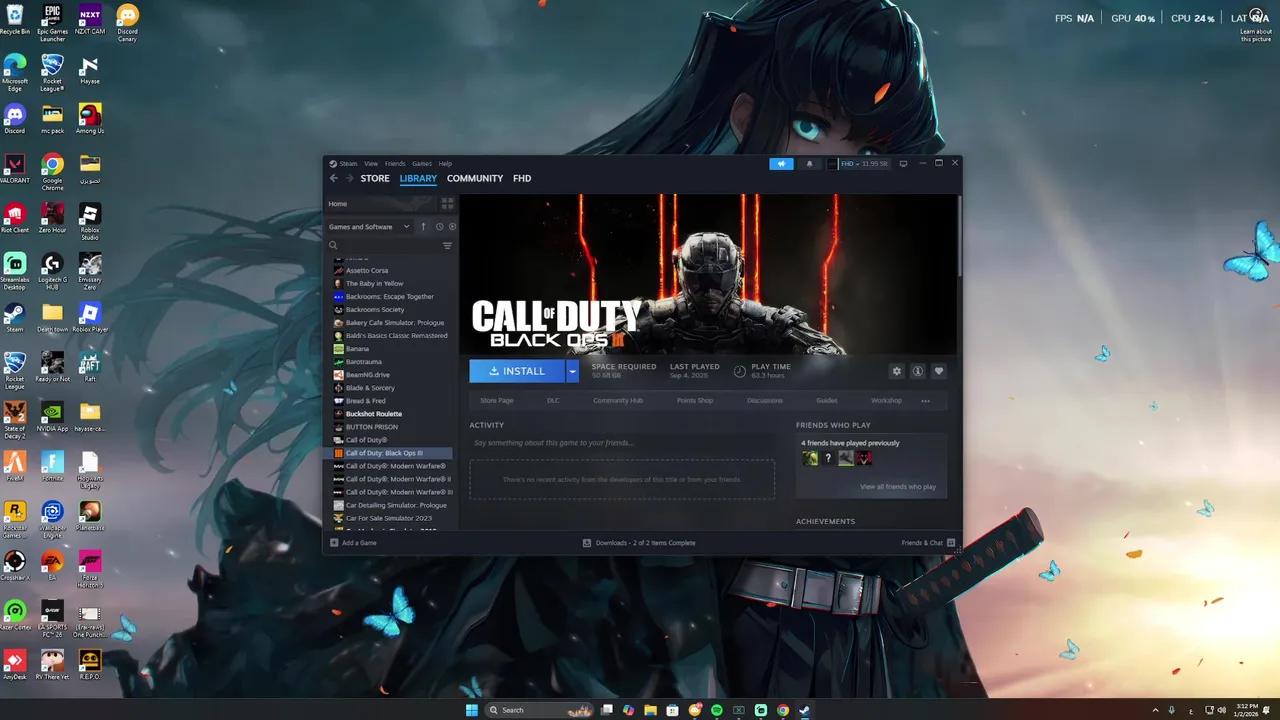Click the library search field
Image resolution: width=1280 pixels, height=720 pixels.
point(384,246)
